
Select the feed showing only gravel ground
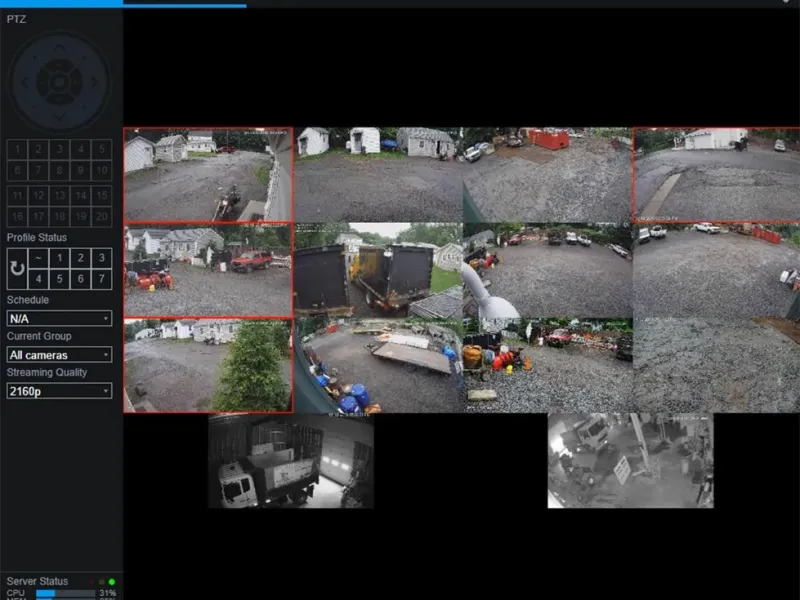point(716,365)
